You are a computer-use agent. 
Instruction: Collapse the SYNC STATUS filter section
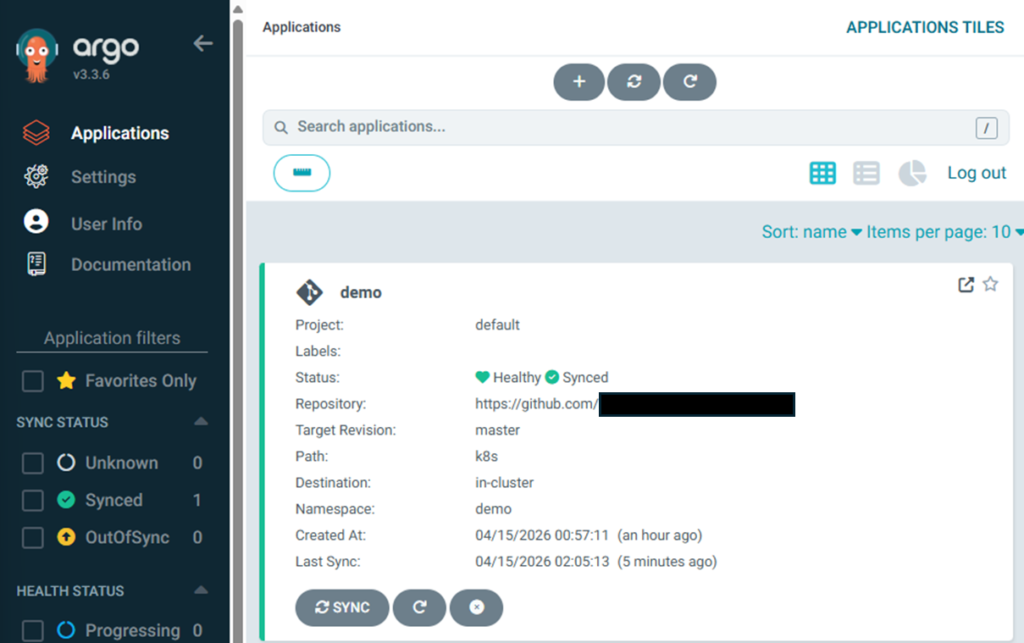pyautogui.click(x=200, y=422)
